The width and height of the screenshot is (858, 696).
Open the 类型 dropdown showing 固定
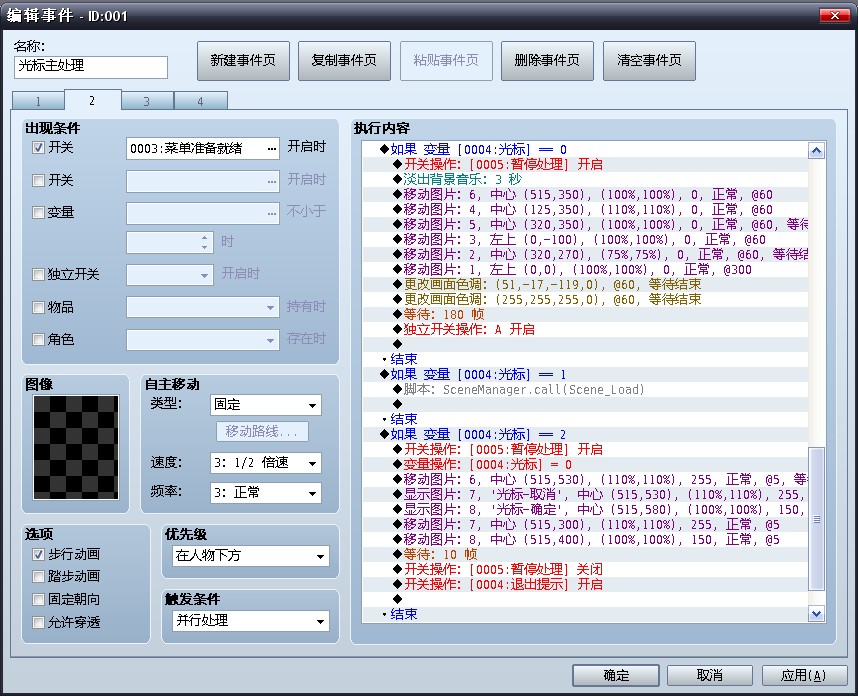[265, 405]
